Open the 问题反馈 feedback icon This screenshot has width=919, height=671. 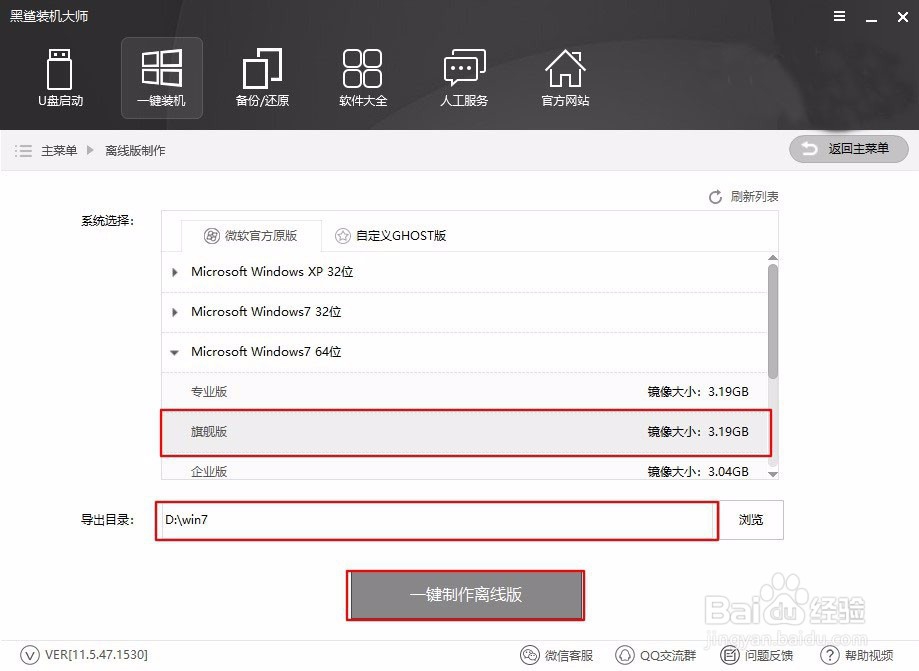[x=730, y=655]
